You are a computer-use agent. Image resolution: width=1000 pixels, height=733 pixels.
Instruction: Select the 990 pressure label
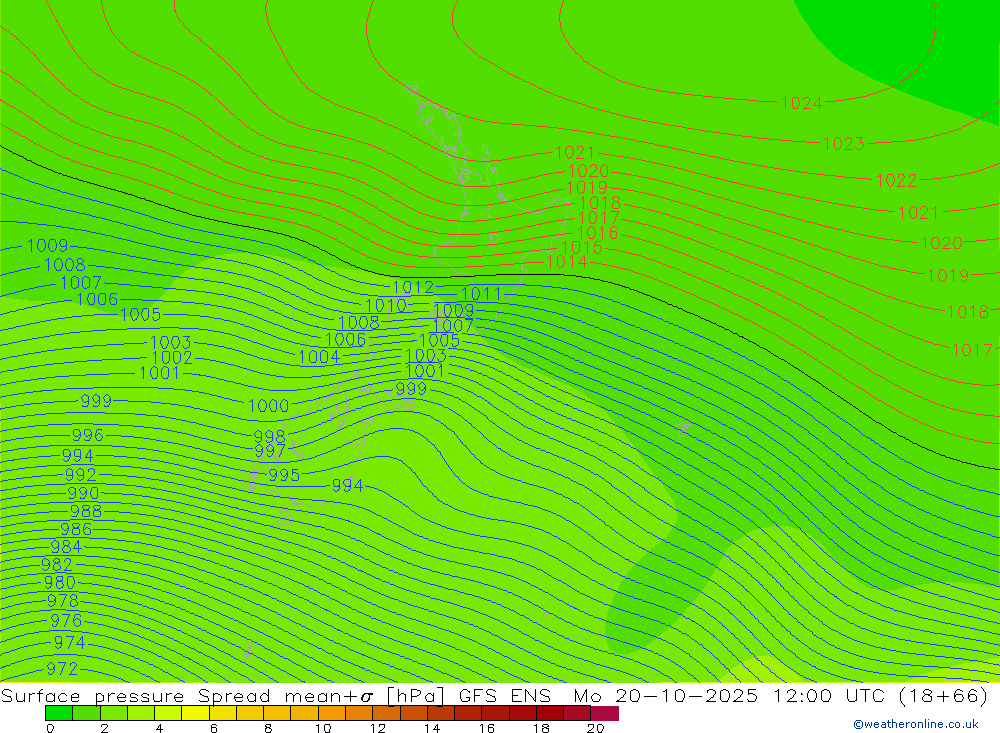[x=83, y=493]
